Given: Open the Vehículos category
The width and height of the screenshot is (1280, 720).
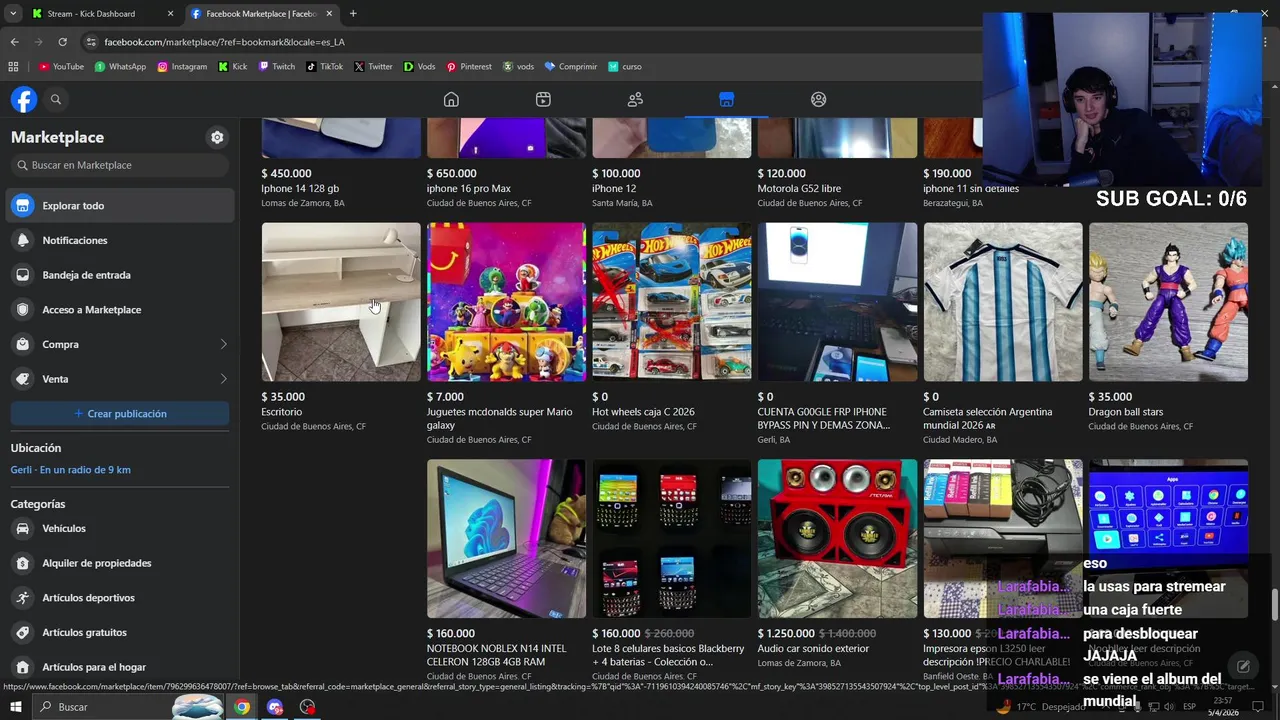Looking at the screenshot, I should coord(120,528).
